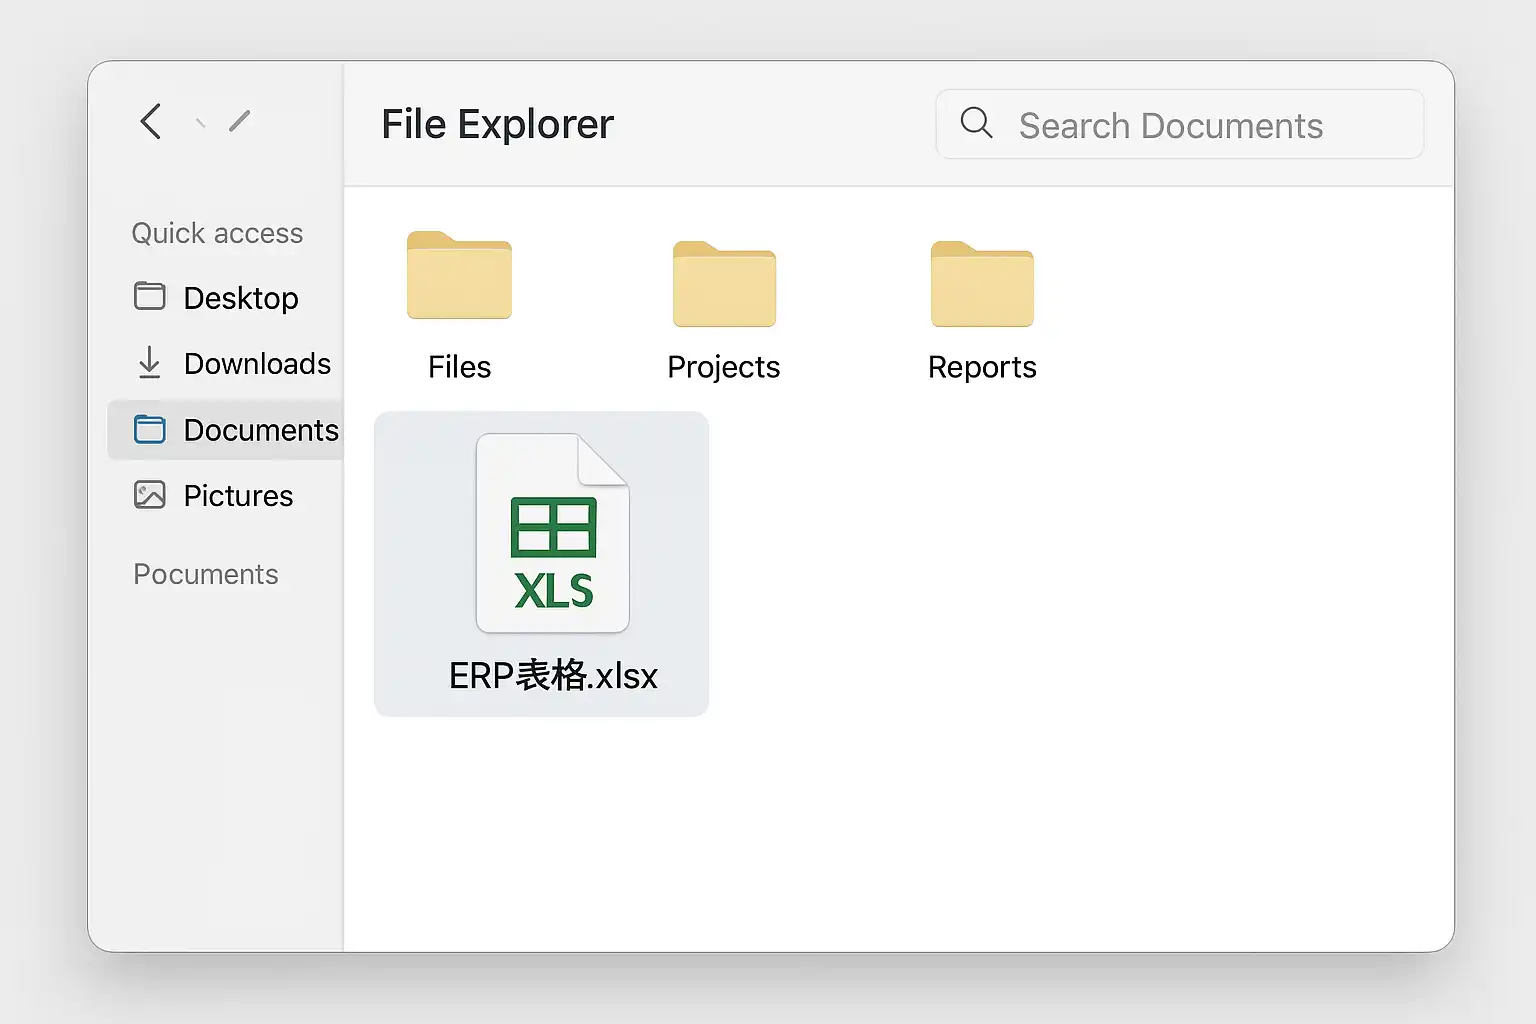Switch to Pictures via its sidebar label
This screenshot has height=1024, width=1536.
[x=238, y=496]
